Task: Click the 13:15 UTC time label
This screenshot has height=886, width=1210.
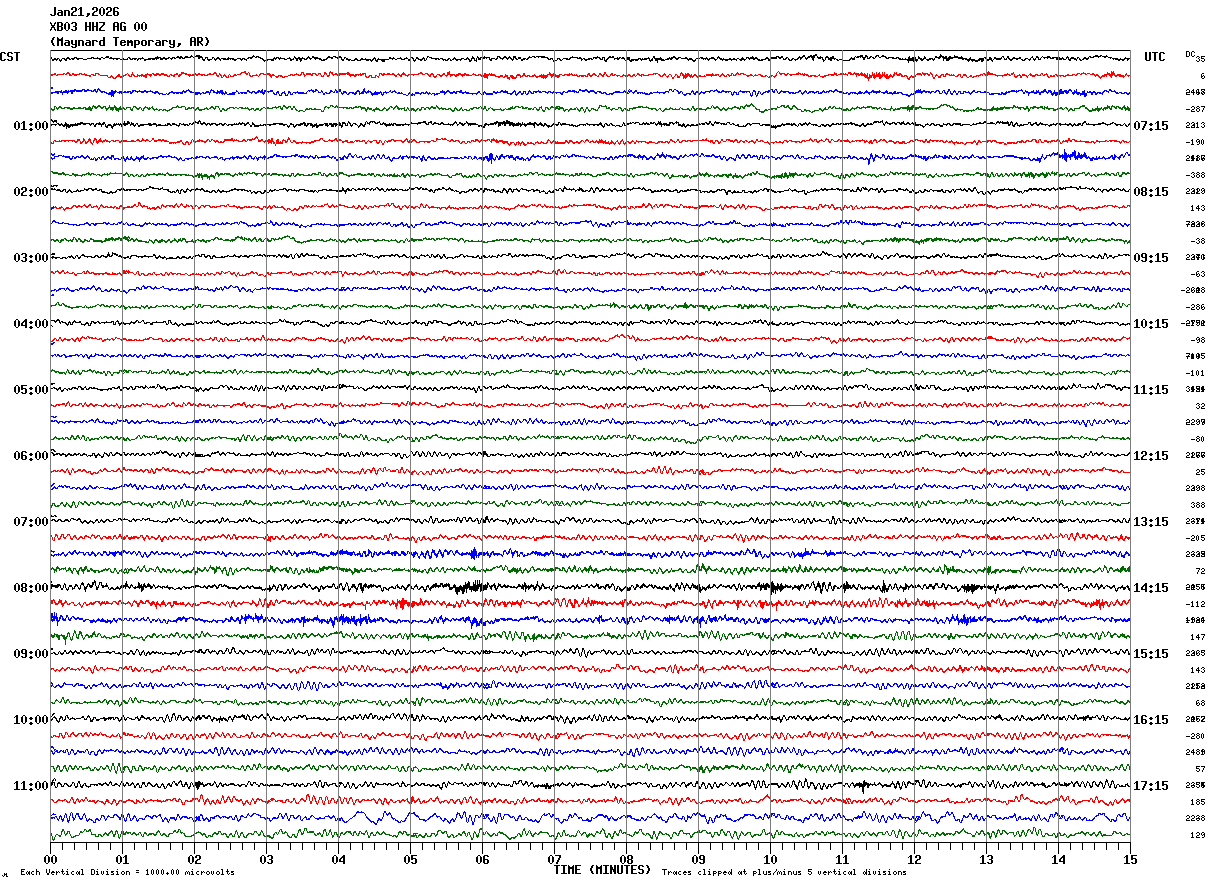Action: 1151,522
